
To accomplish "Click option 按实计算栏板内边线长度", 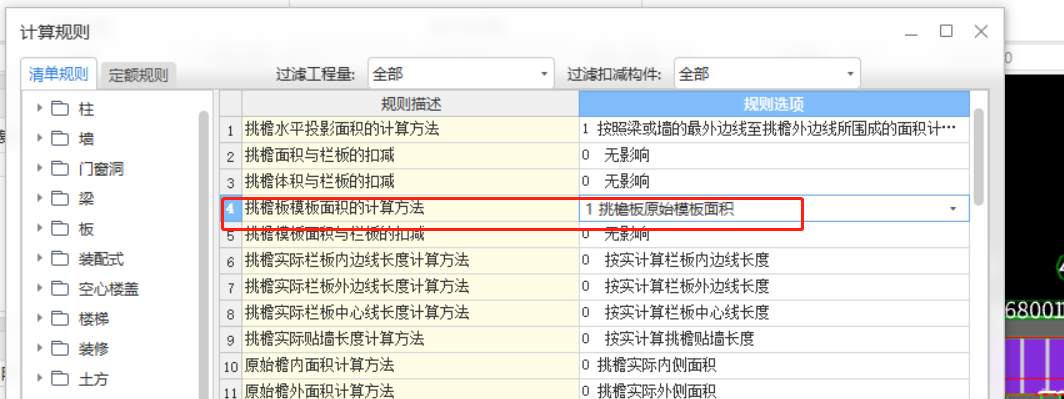I will coord(774,261).
